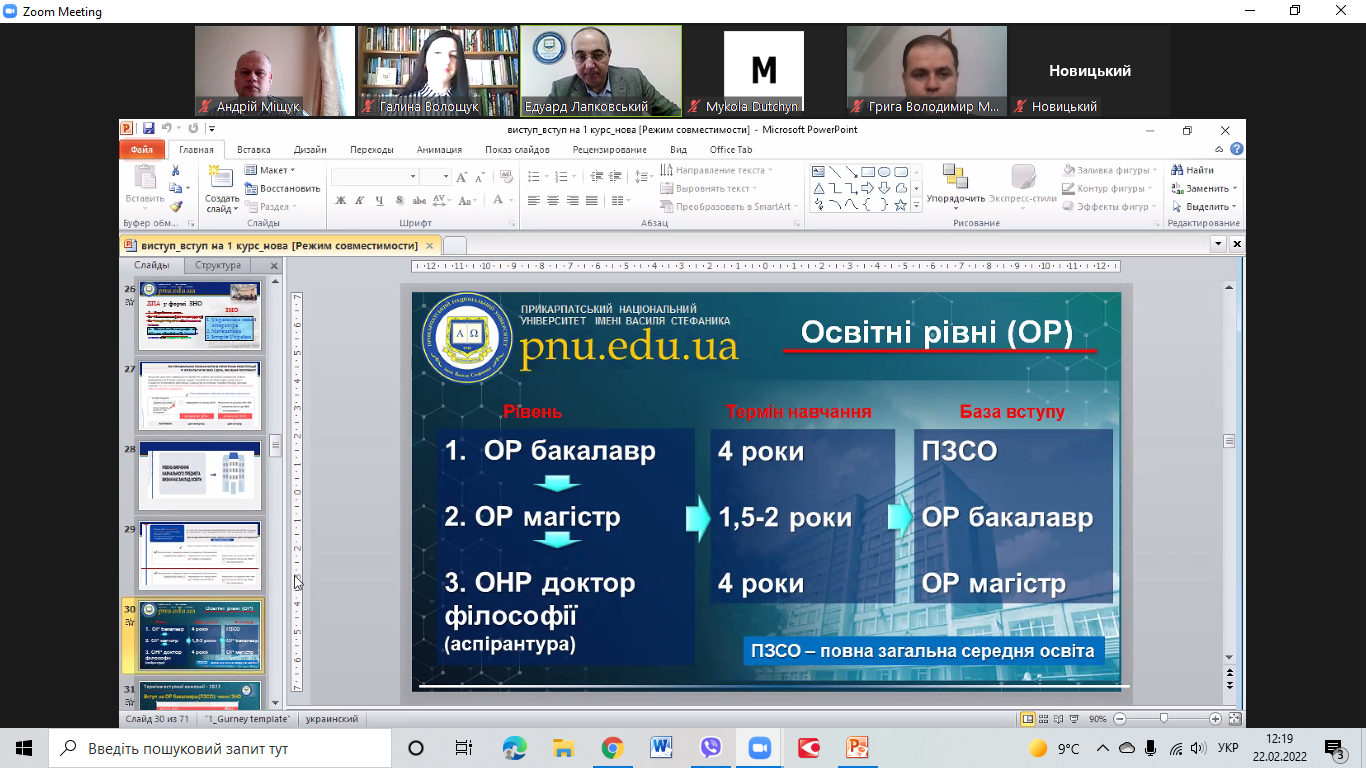The width and height of the screenshot is (1366, 768).
Task: Open Zoom from the Windows taskbar
Action: point(760,748)
